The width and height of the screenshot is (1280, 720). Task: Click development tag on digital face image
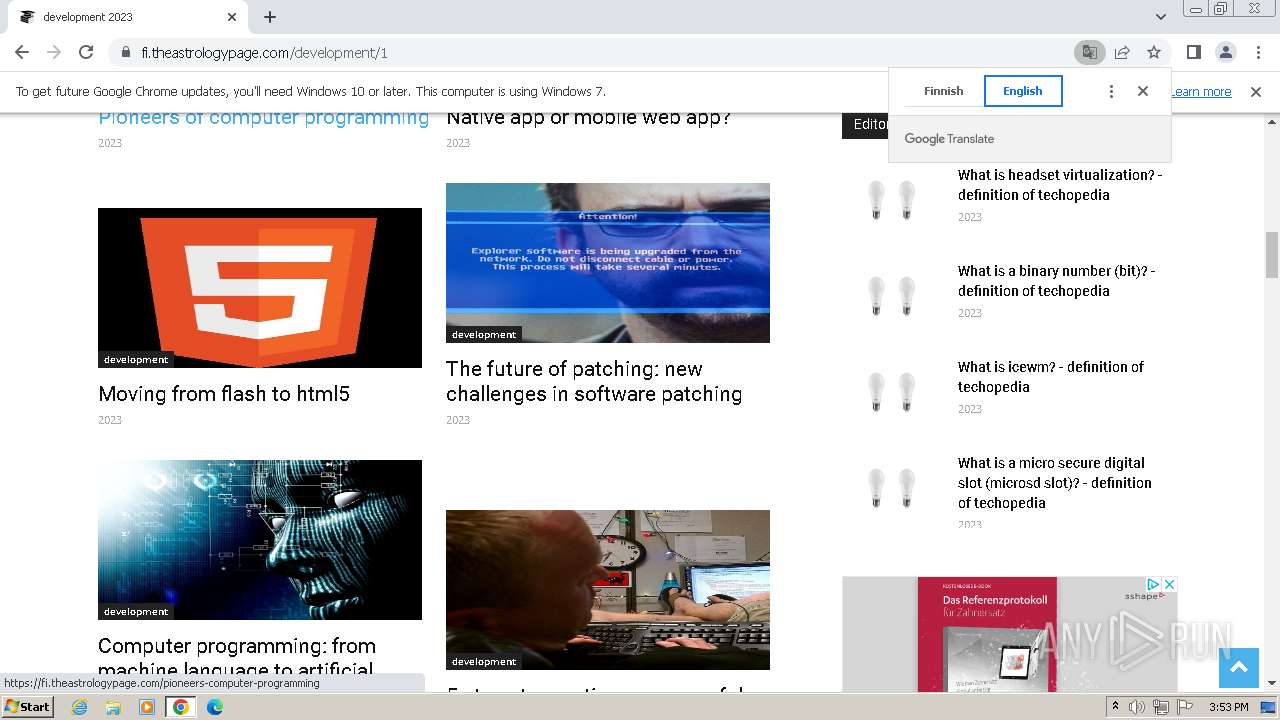[136, 612]
